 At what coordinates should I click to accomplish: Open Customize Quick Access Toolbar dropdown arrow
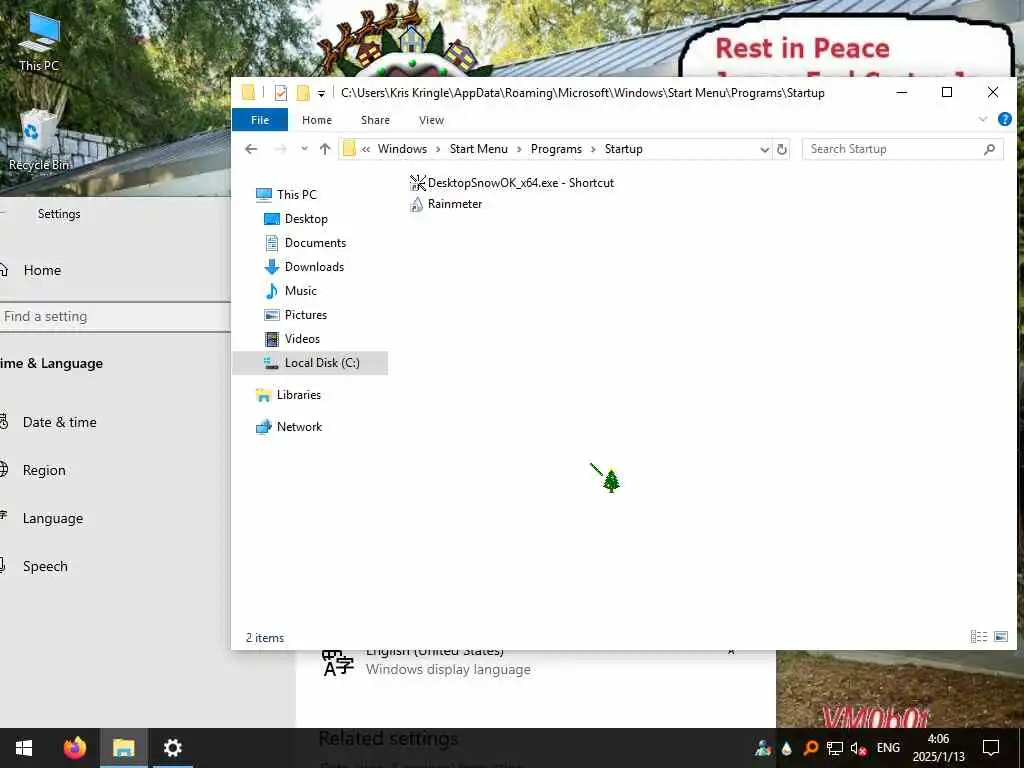point(321,93)
